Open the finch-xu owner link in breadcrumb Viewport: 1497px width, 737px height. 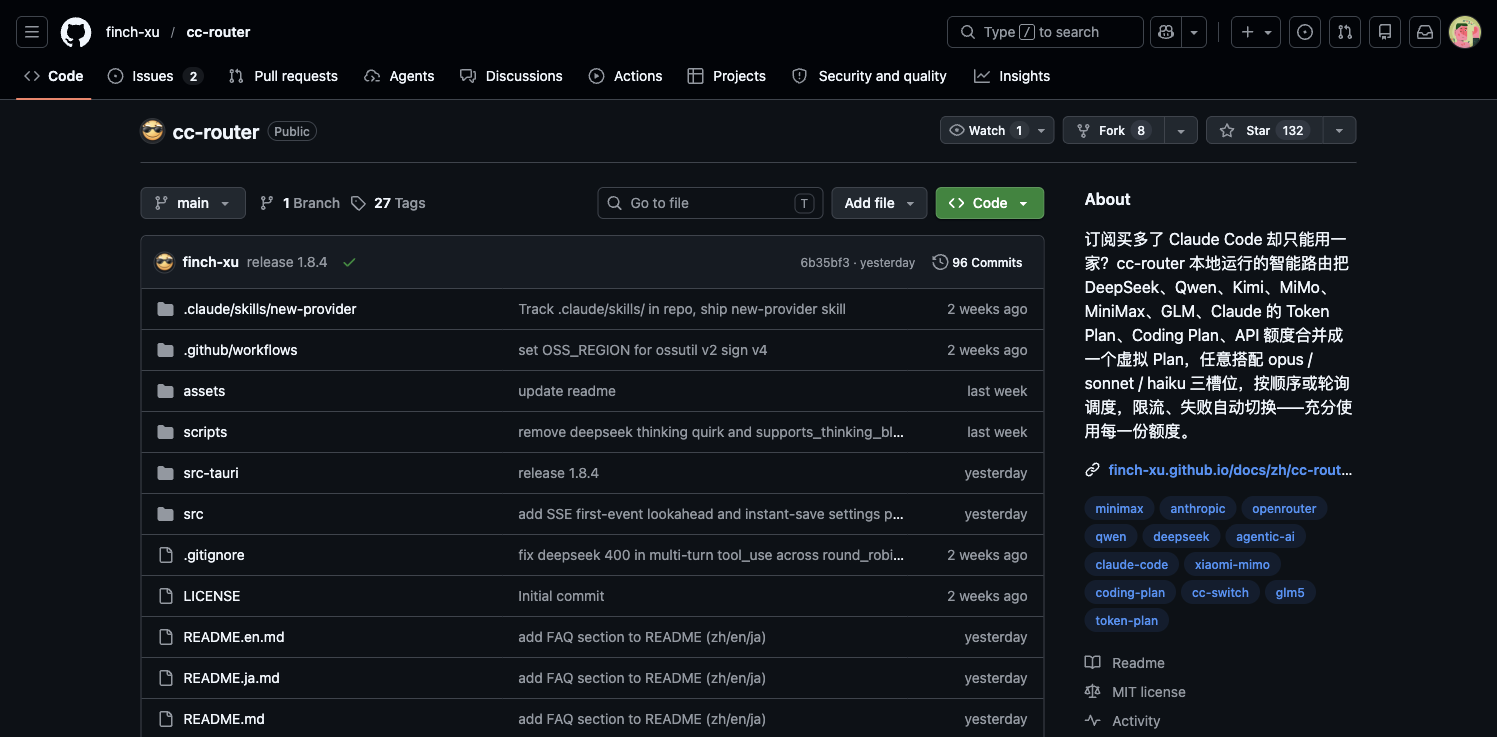pos(133,32)
